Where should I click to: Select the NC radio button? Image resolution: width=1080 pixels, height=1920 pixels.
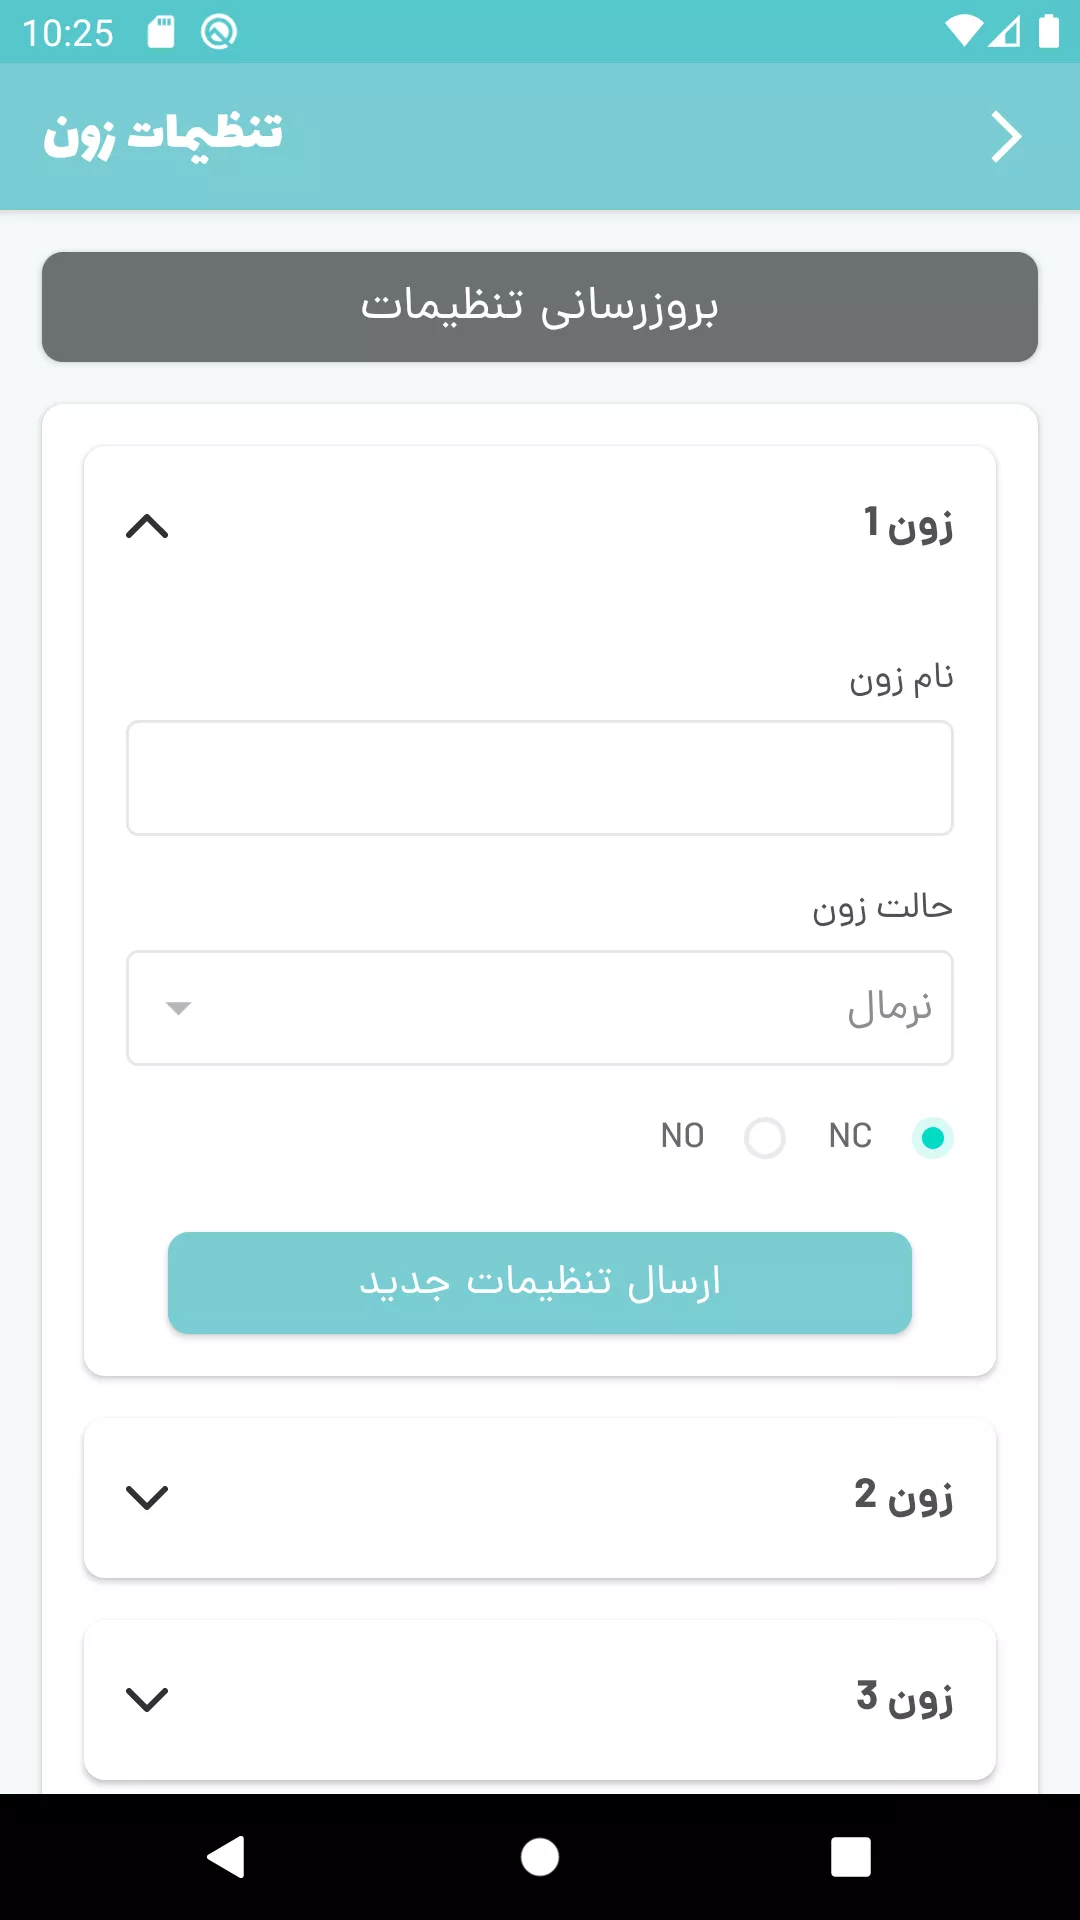click(x=932, y=1138)
